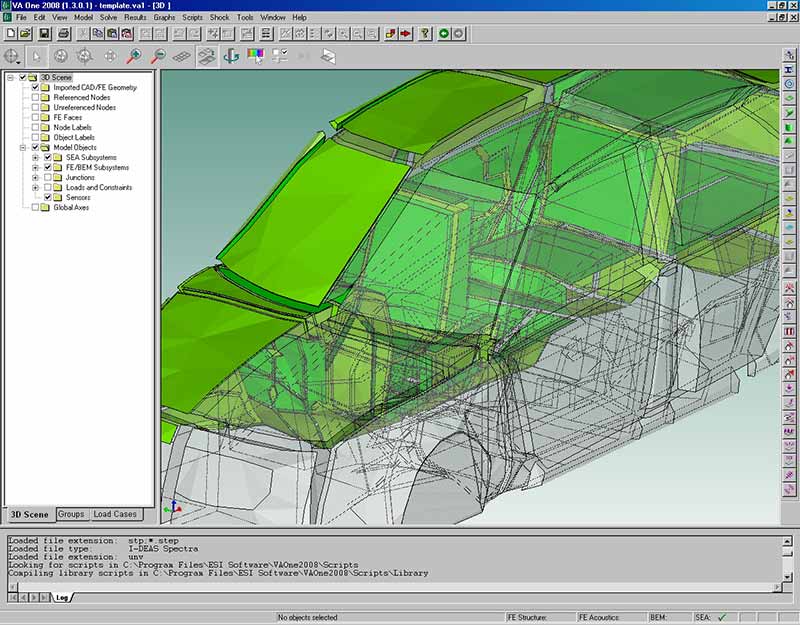The width and height of the screenshot is (800, 625).
Task: Select the Global Axes tree label
Action: pos(71,207)
